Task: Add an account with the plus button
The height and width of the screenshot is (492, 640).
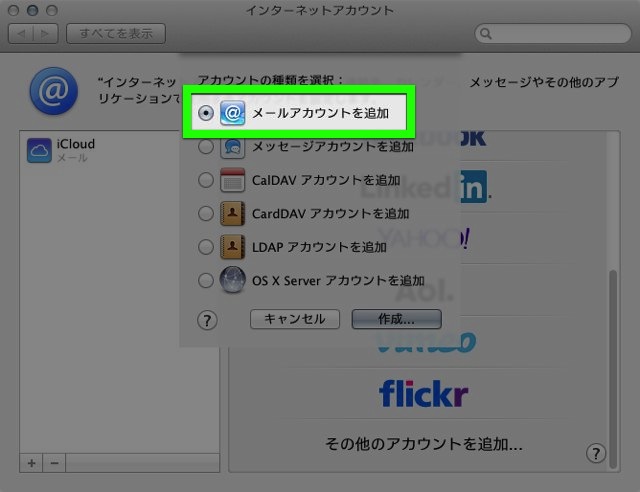Action: coord(31,463)
